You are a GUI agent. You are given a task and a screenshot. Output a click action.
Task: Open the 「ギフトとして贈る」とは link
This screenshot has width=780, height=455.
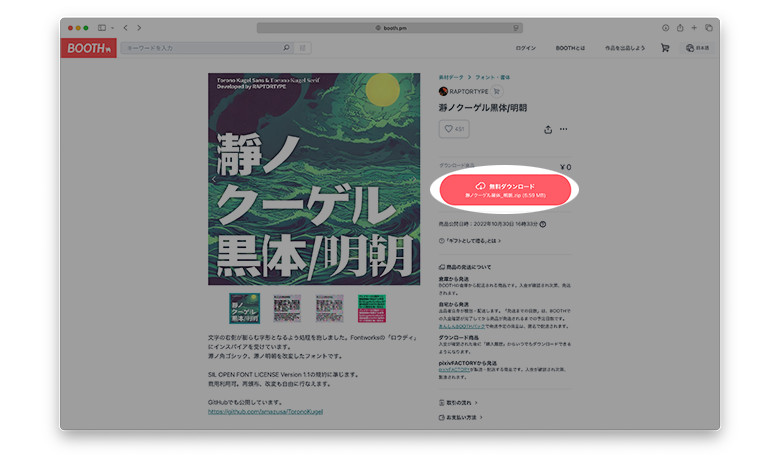(470, 241)
